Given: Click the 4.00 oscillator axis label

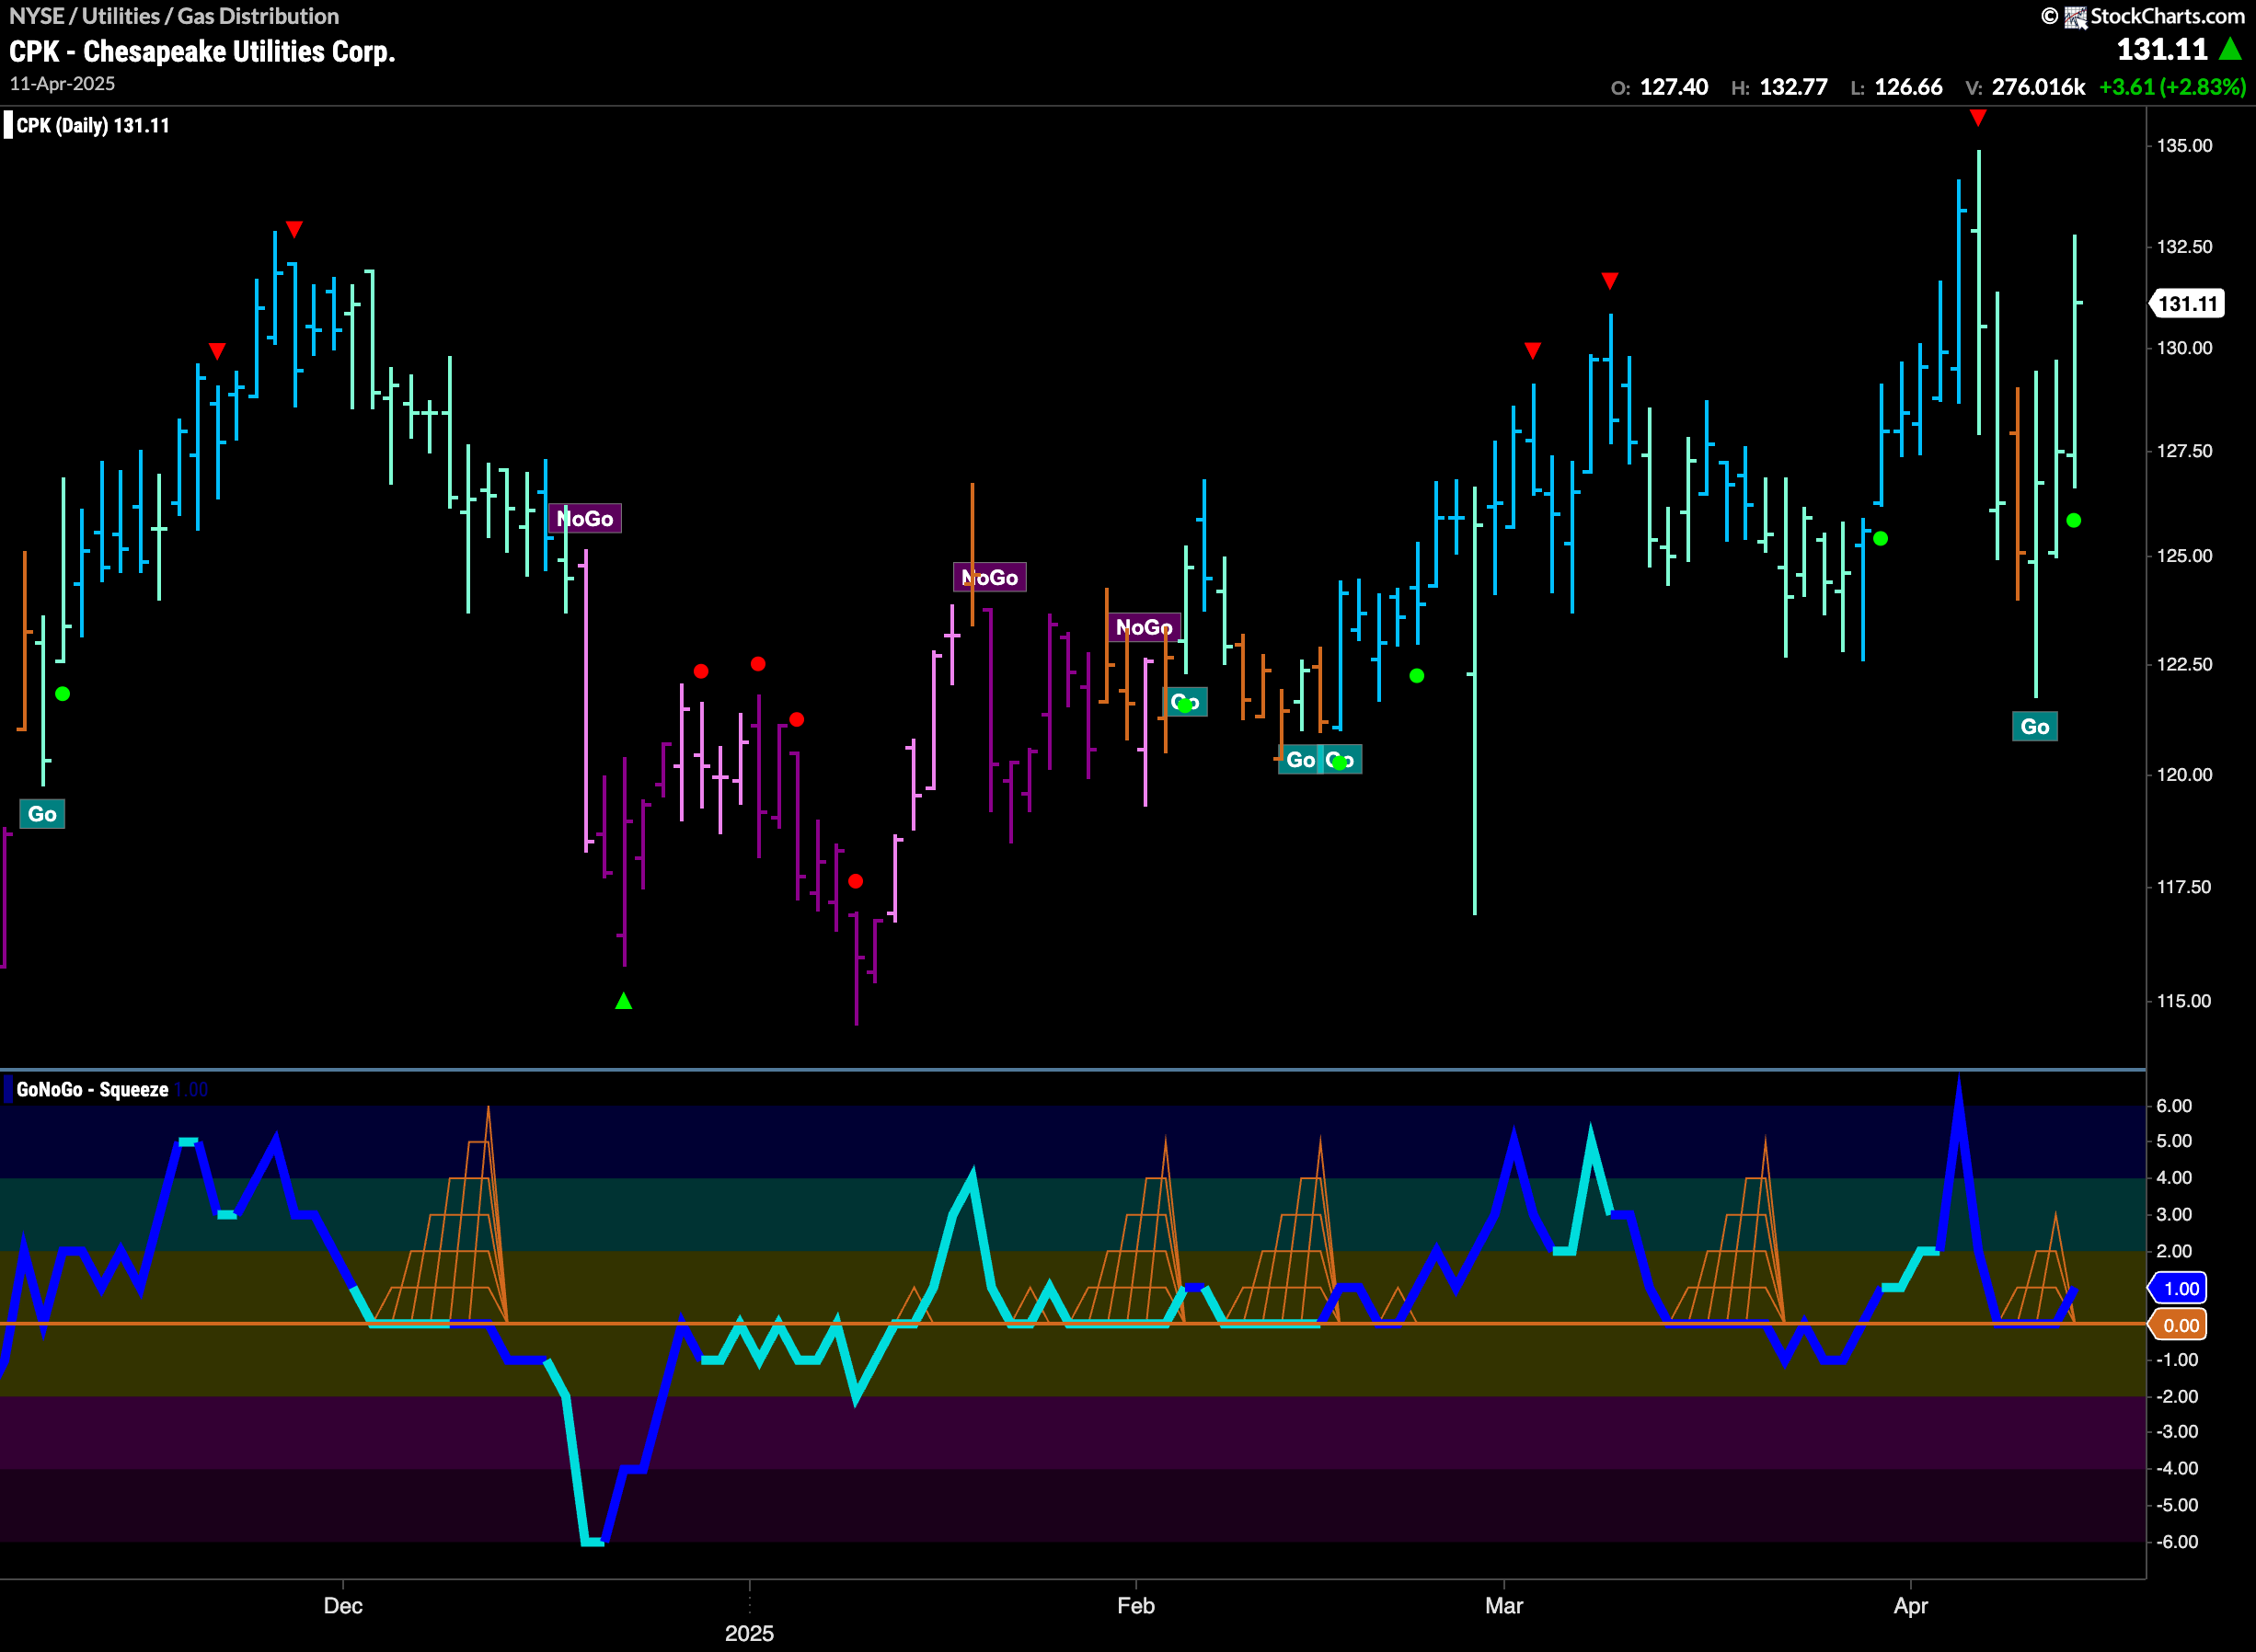Looking at the screenshot, I should [x=2174, y=1178].
